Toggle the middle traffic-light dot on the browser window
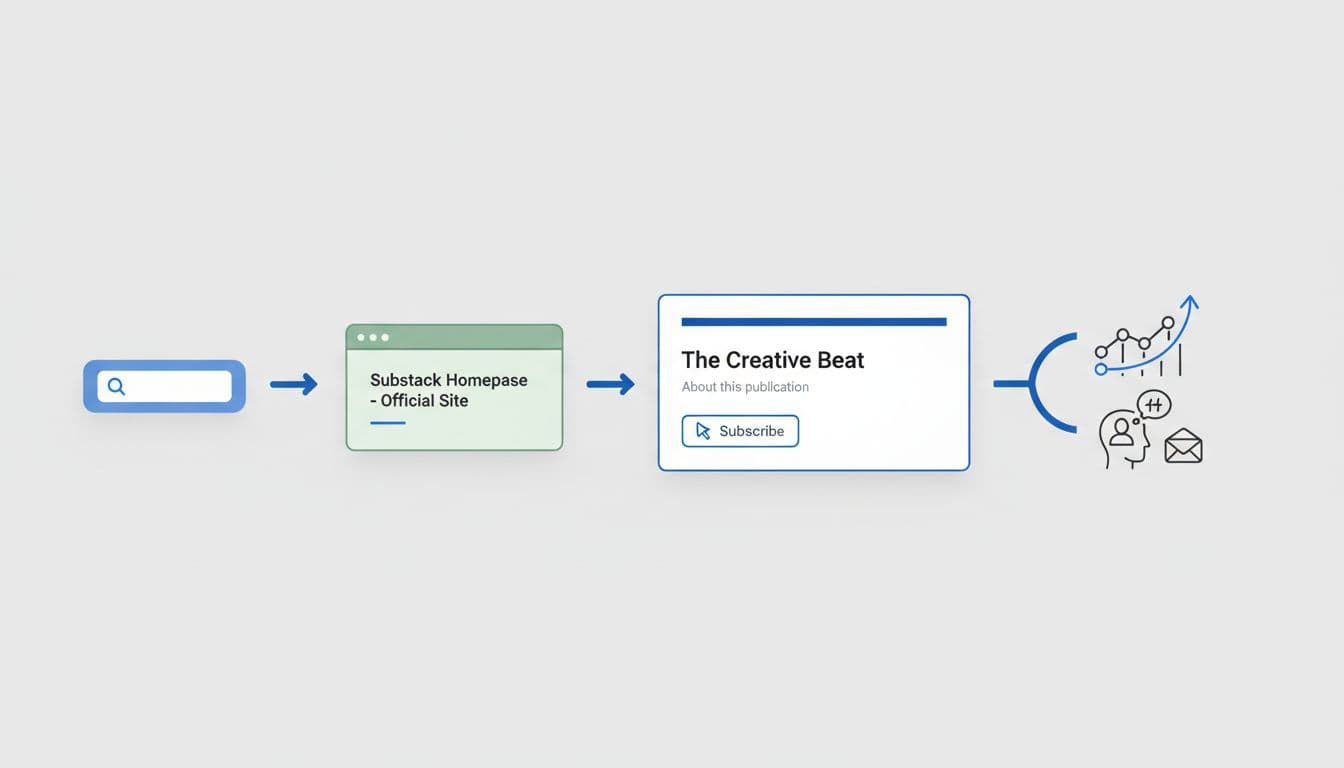The width and height of the screenshot is (1344, 768). coord(371,337)
